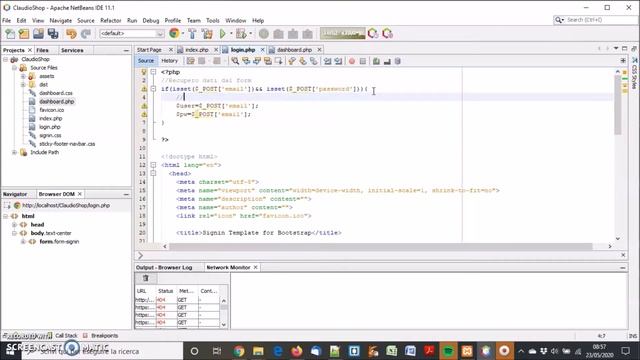Click the Undo toolbar icon
This screenshot has width=640, height=360.
[x=71, y=33]
